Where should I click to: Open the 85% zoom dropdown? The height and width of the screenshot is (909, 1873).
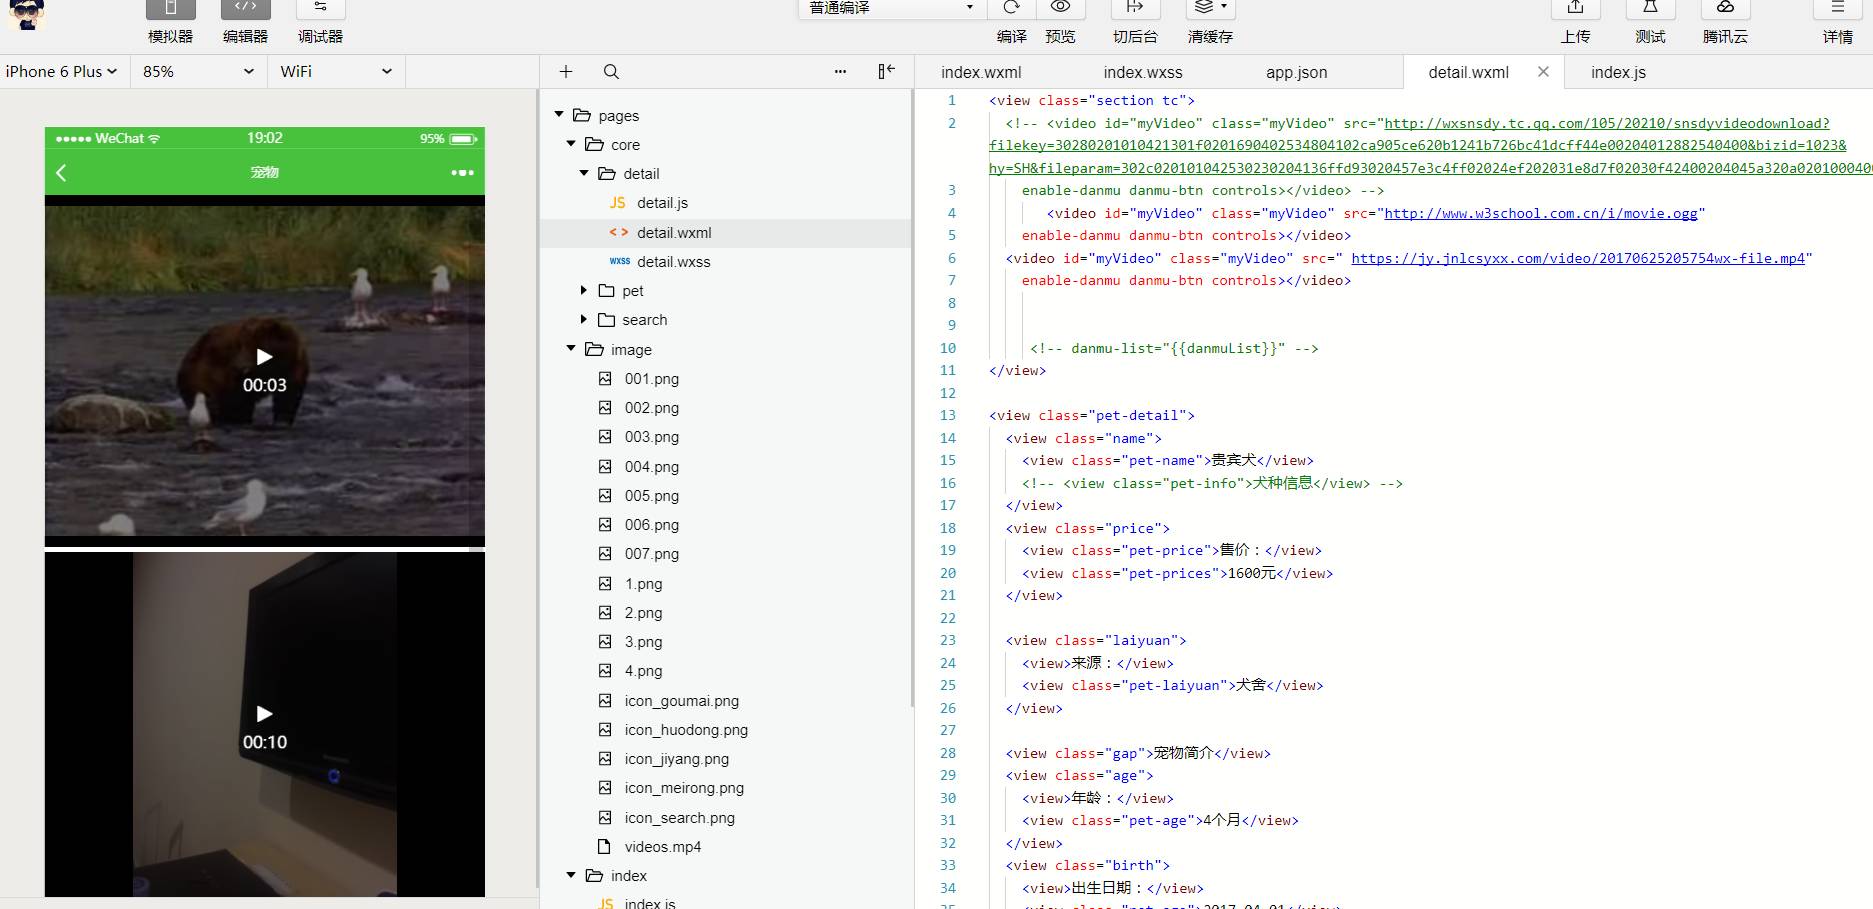[198, 72]
